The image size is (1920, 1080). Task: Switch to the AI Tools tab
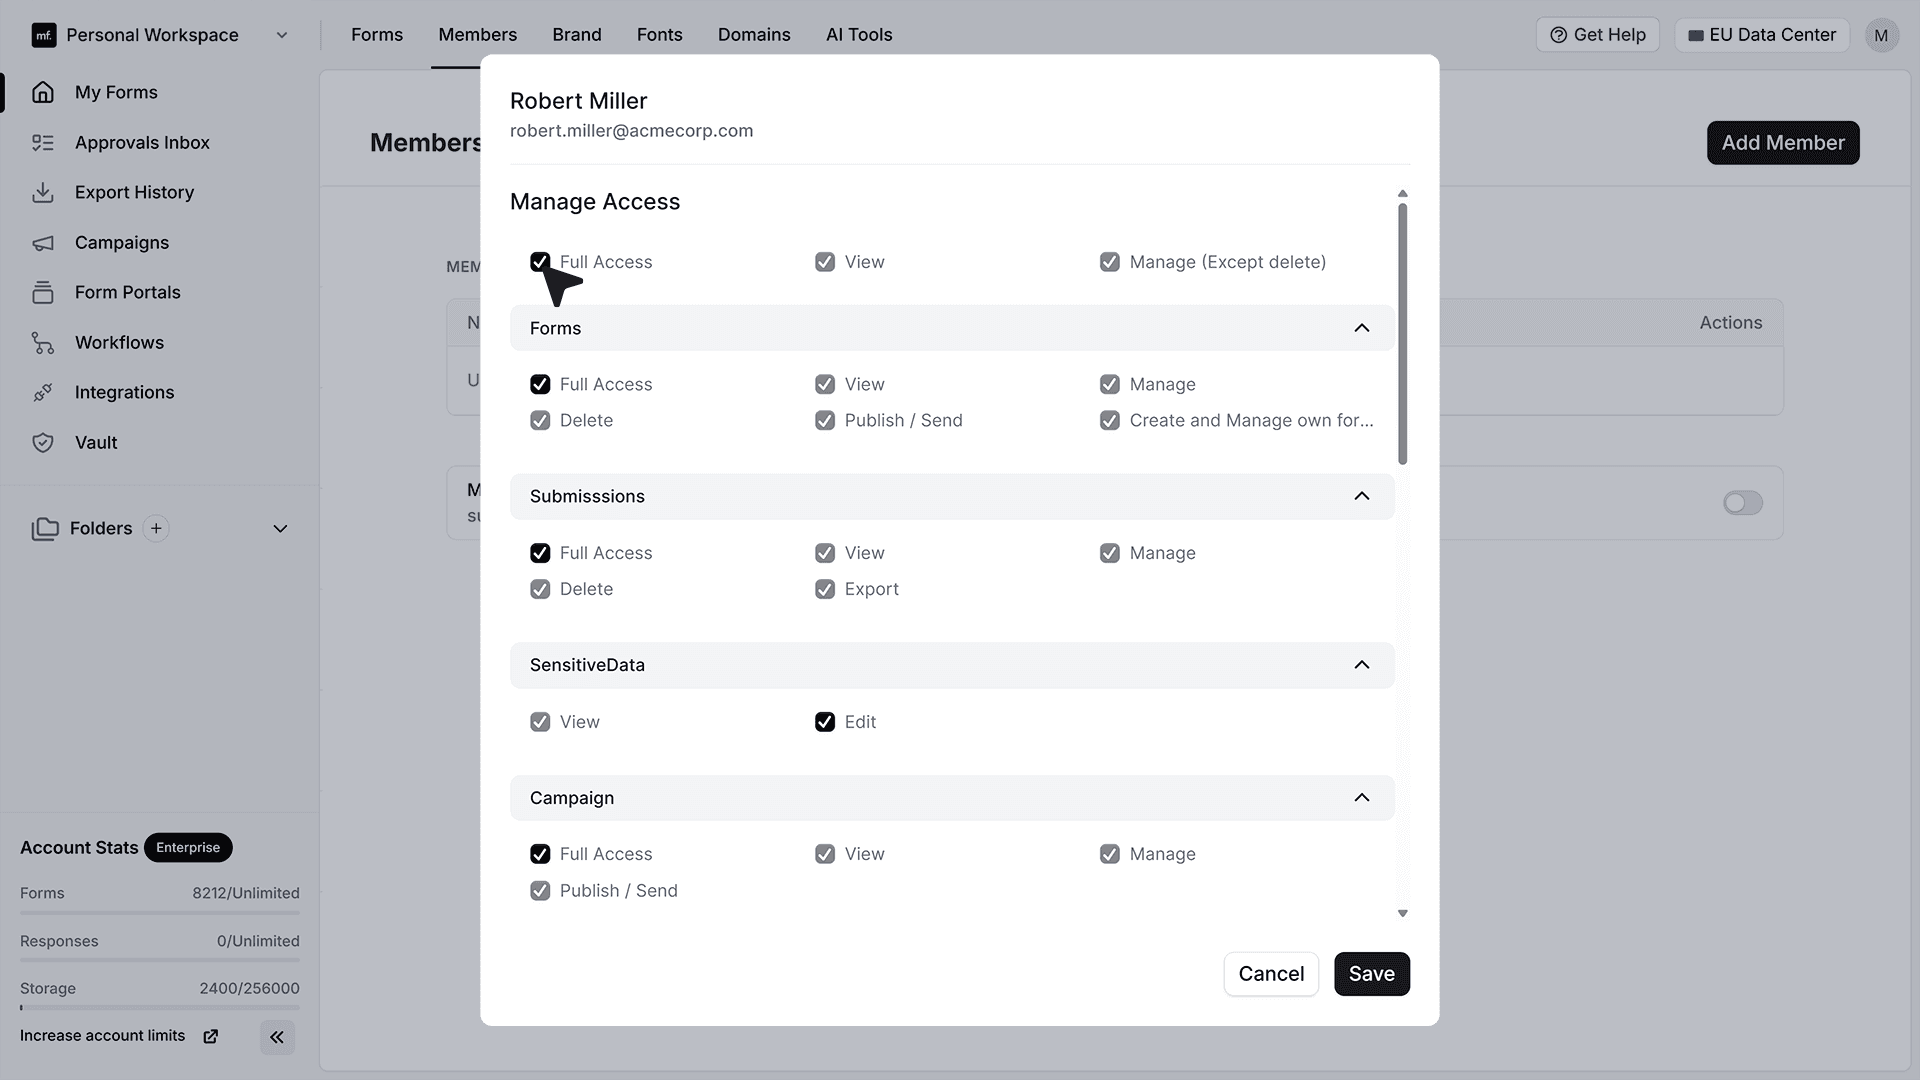point(859,35)
